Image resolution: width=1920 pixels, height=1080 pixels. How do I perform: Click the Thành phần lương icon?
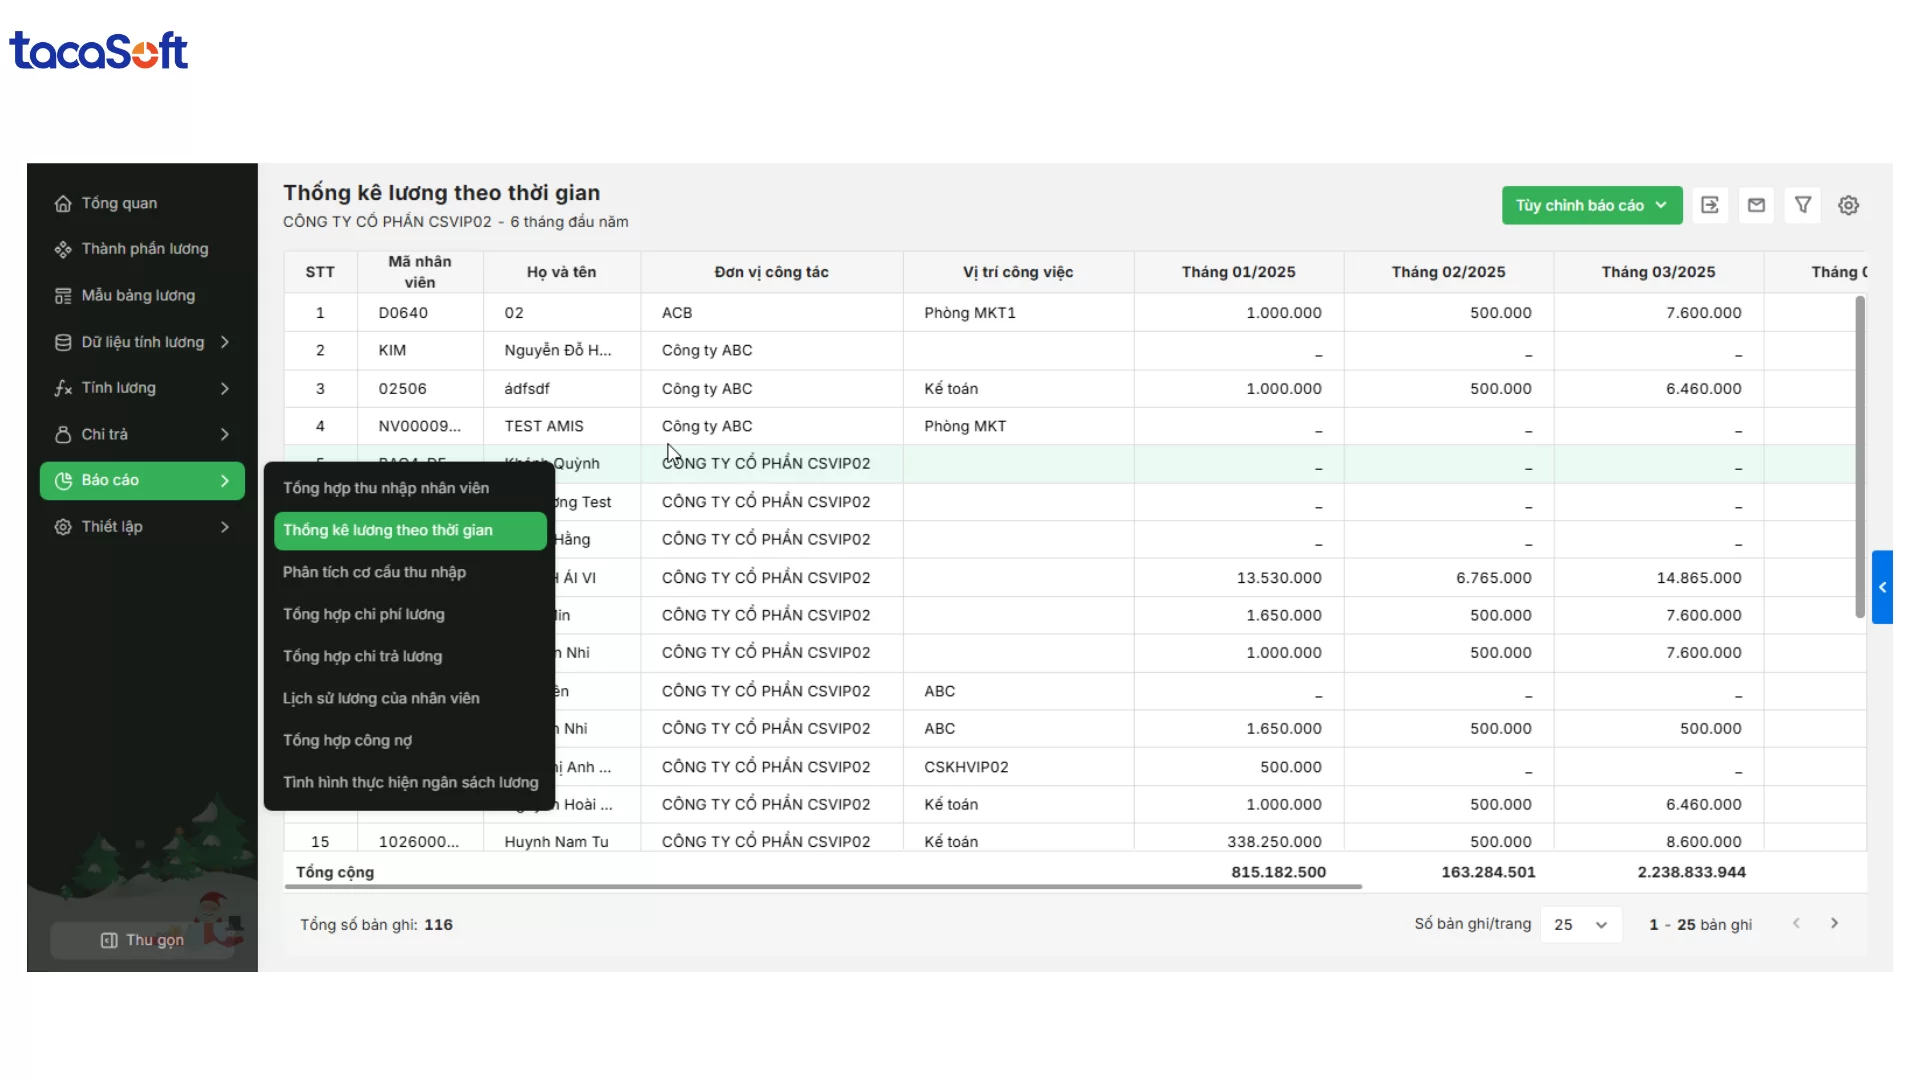pos(63,249)
